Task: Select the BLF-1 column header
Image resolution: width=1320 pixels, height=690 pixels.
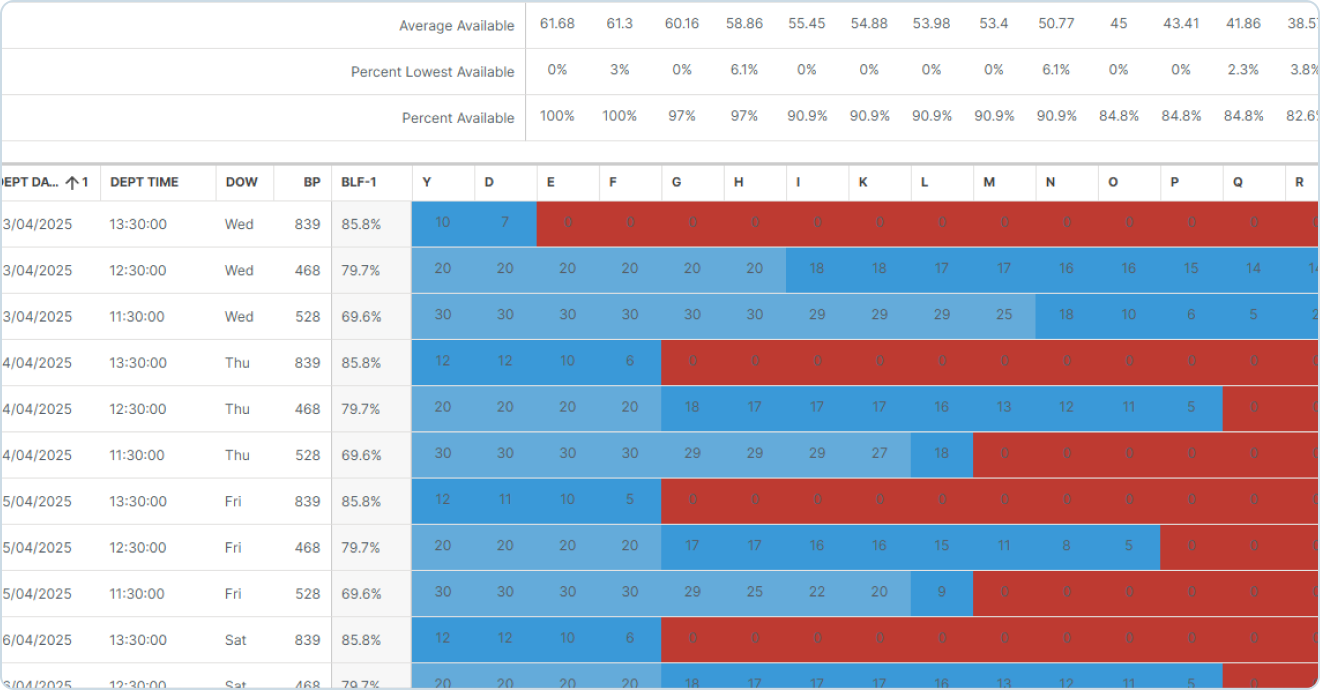Action: pyautogui.click(x=359, y=182)
